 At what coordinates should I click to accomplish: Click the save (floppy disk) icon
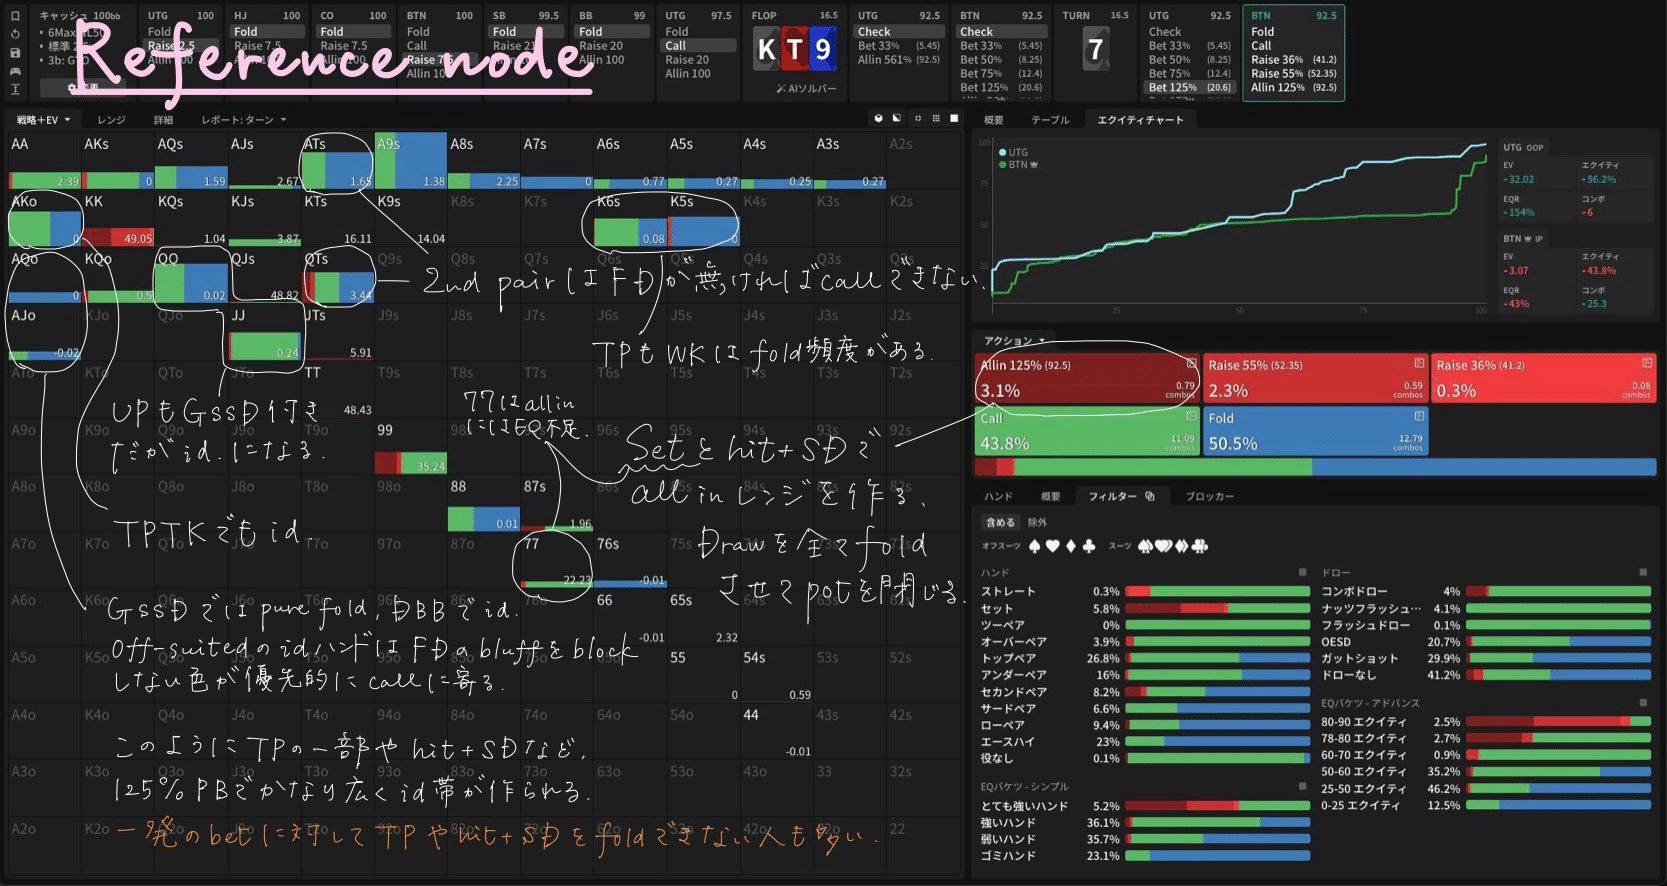[15, 52]
